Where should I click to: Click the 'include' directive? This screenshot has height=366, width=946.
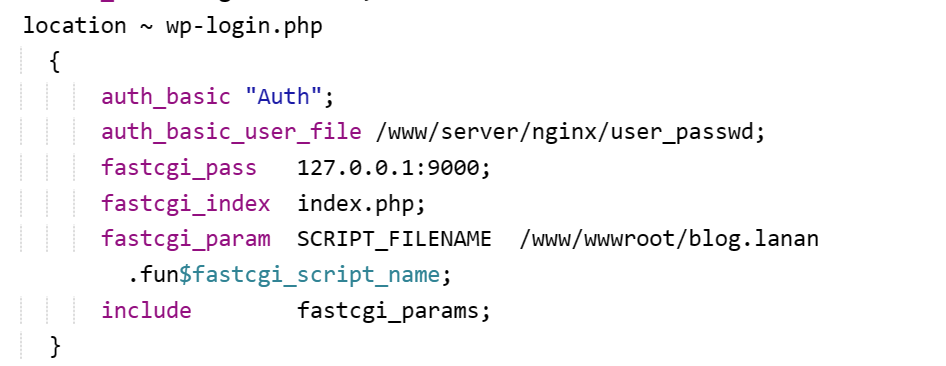tap(147, 311)
